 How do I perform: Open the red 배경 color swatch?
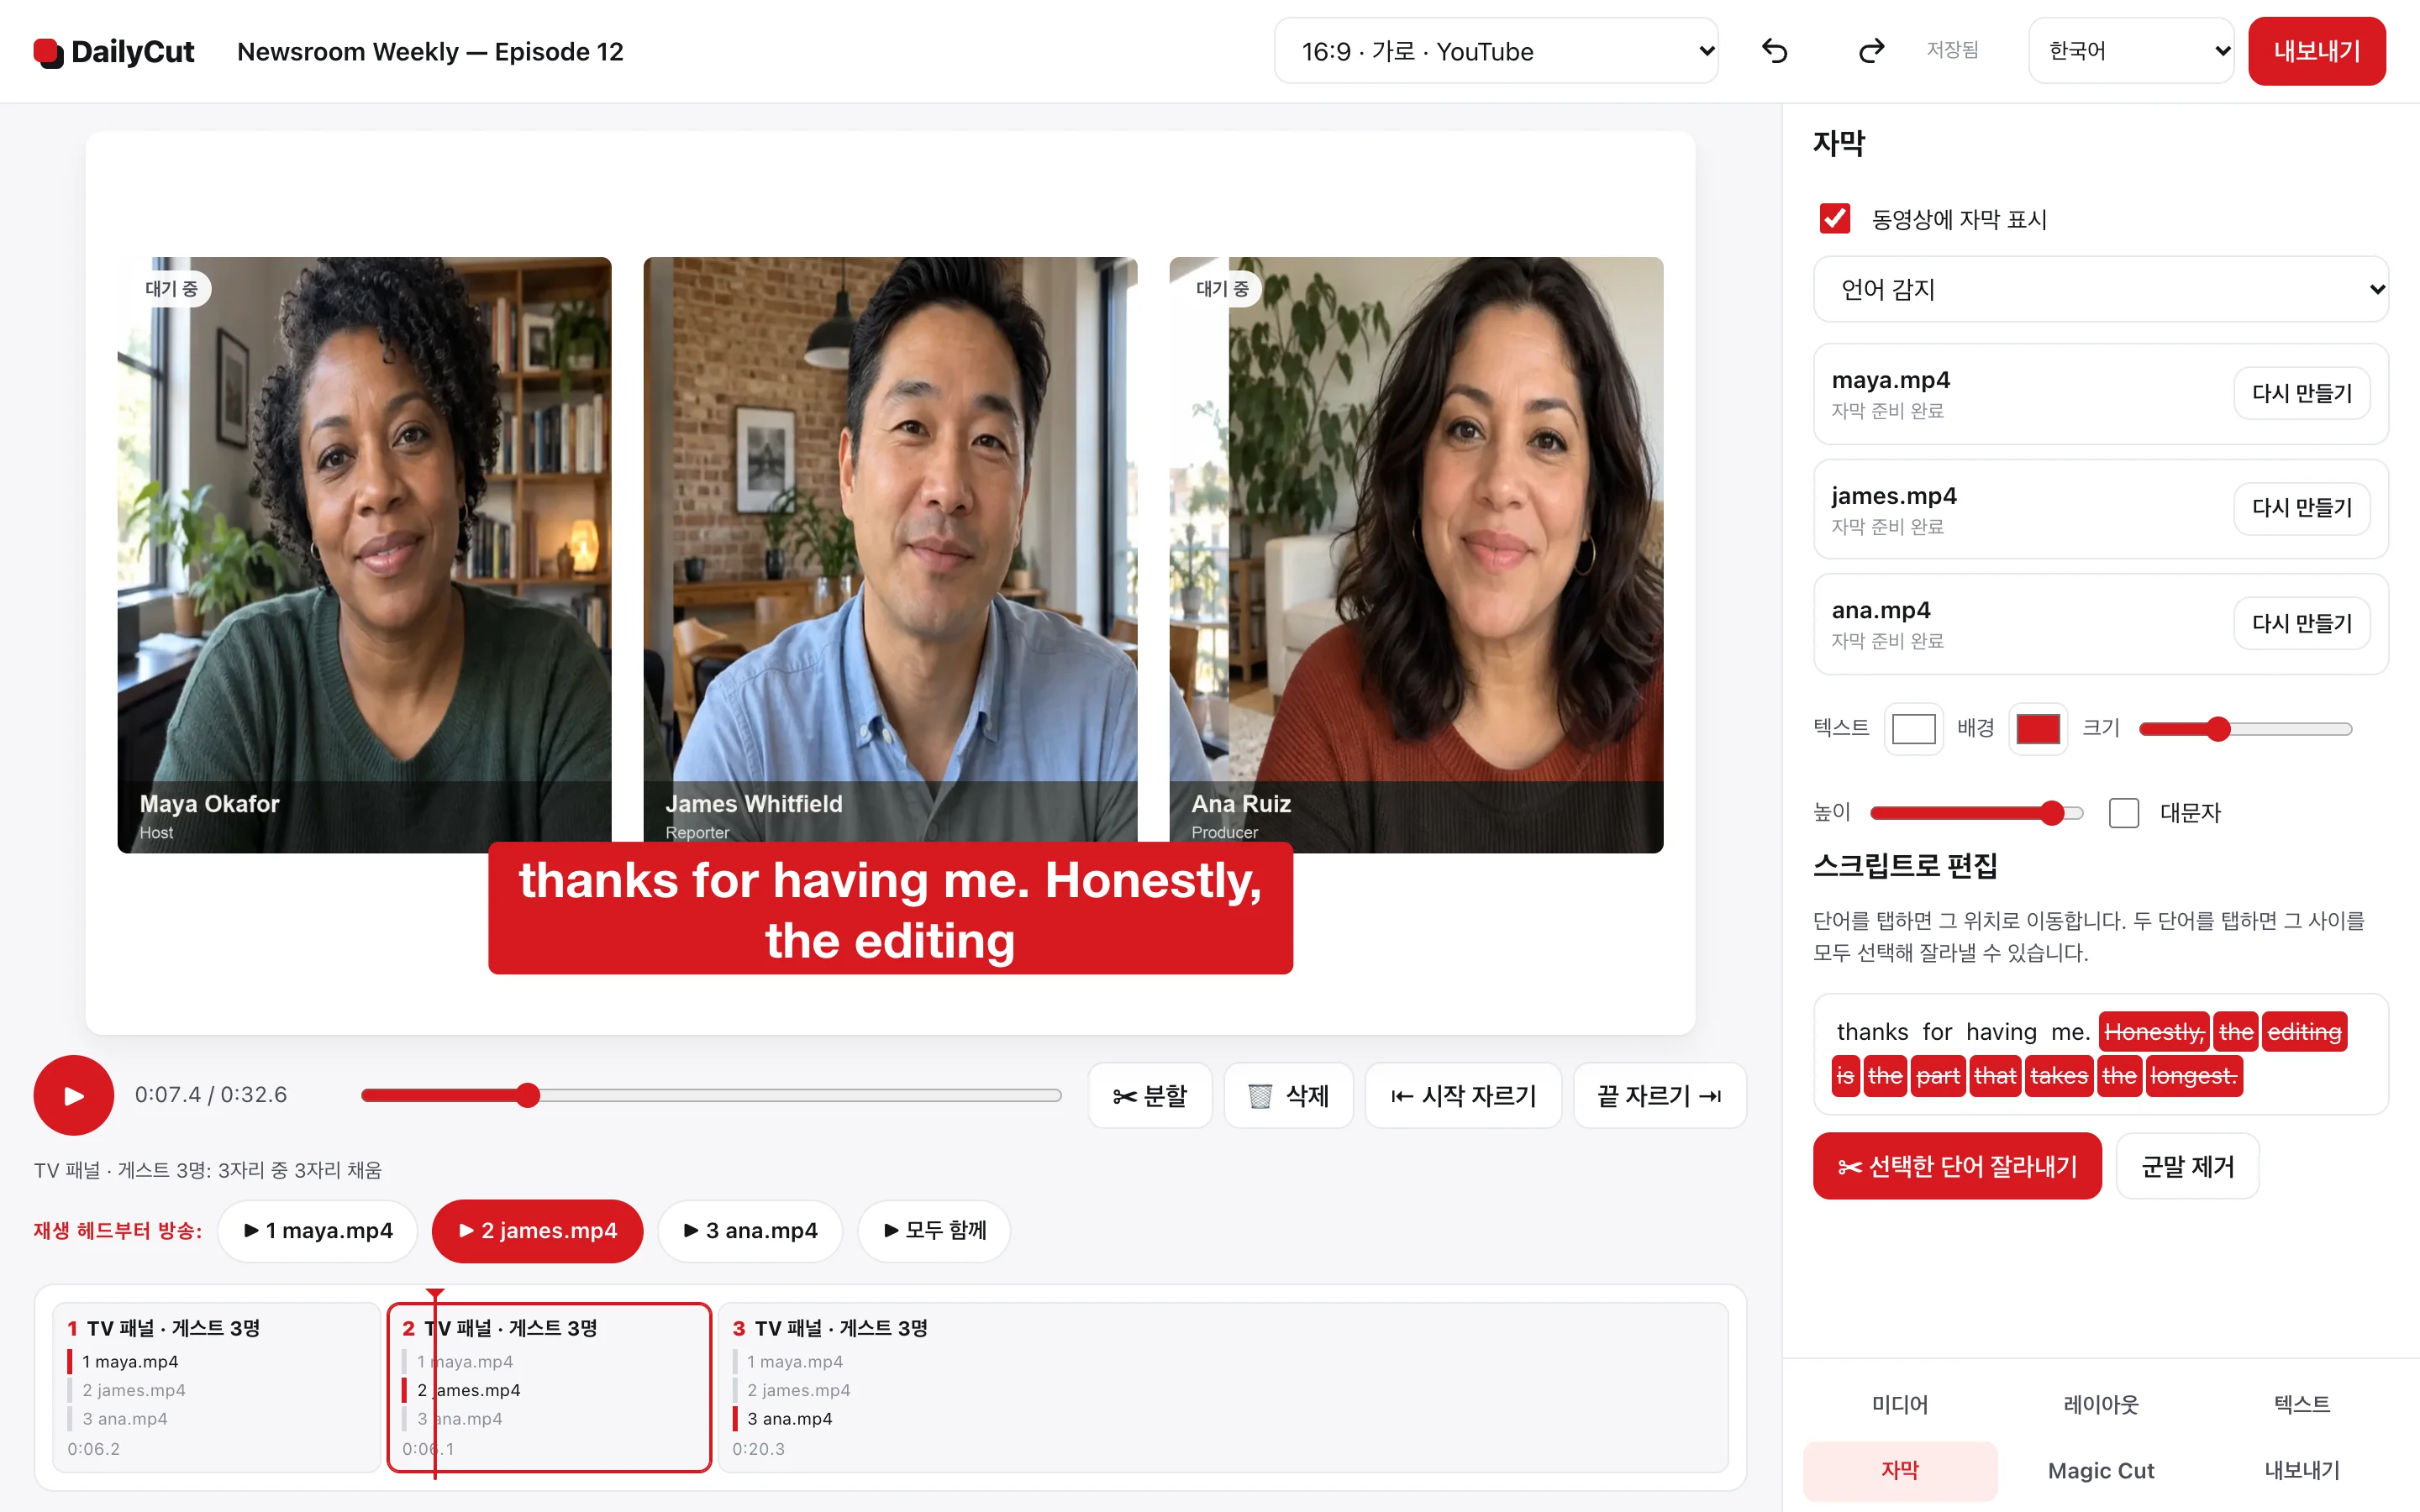pyautogui.click(x=2037, y=728)
